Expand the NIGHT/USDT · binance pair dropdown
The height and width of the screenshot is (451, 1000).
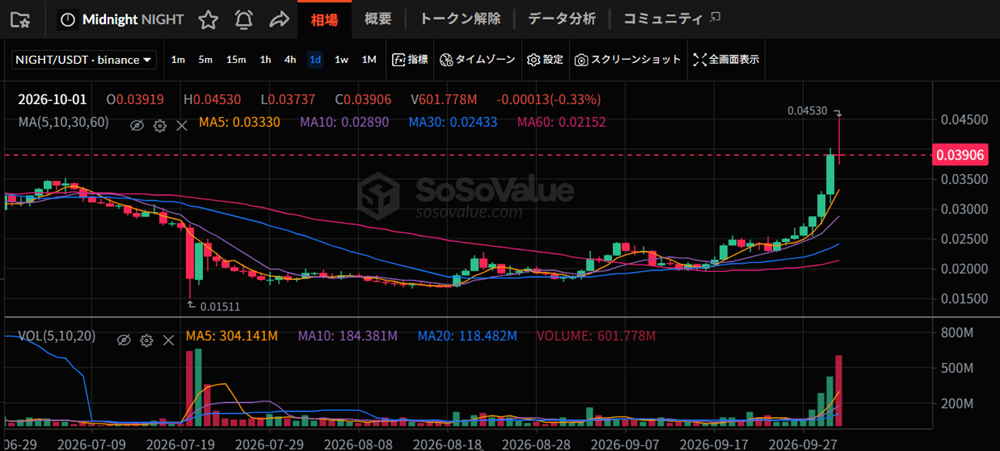(84, 60)
